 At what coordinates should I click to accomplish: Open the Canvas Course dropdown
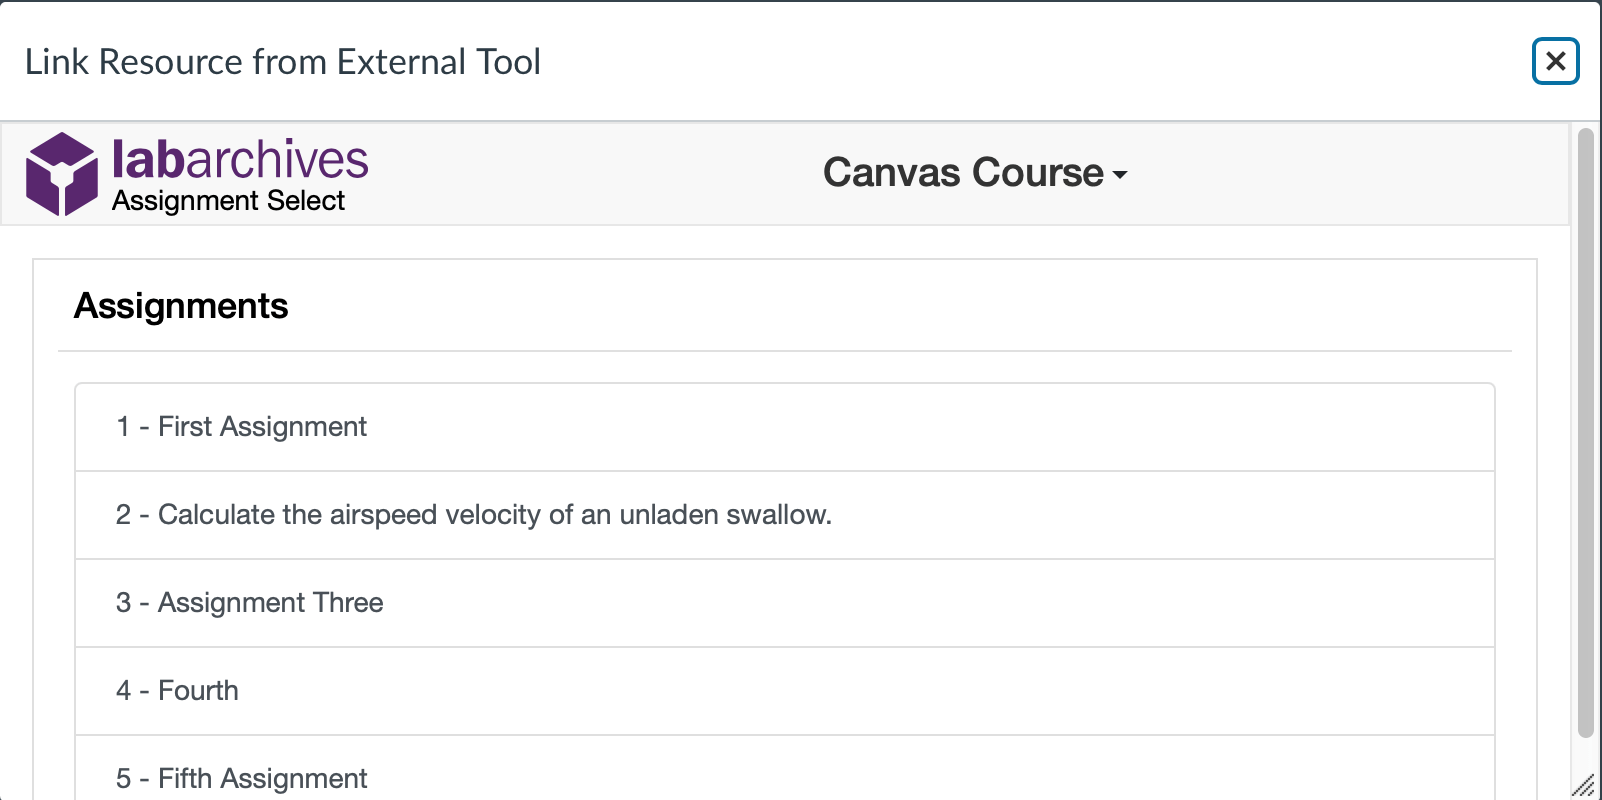[x=975, y=173]
